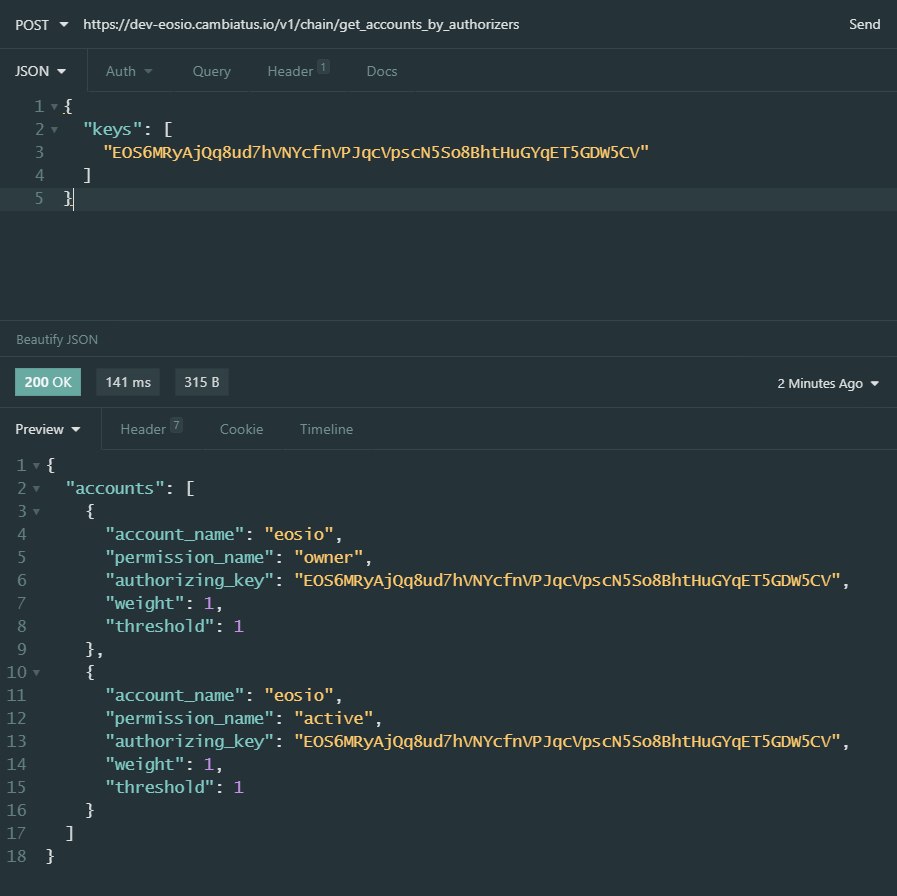Open the Docs tab
This screenshot has height=896, width=897.
coord(381,71)
